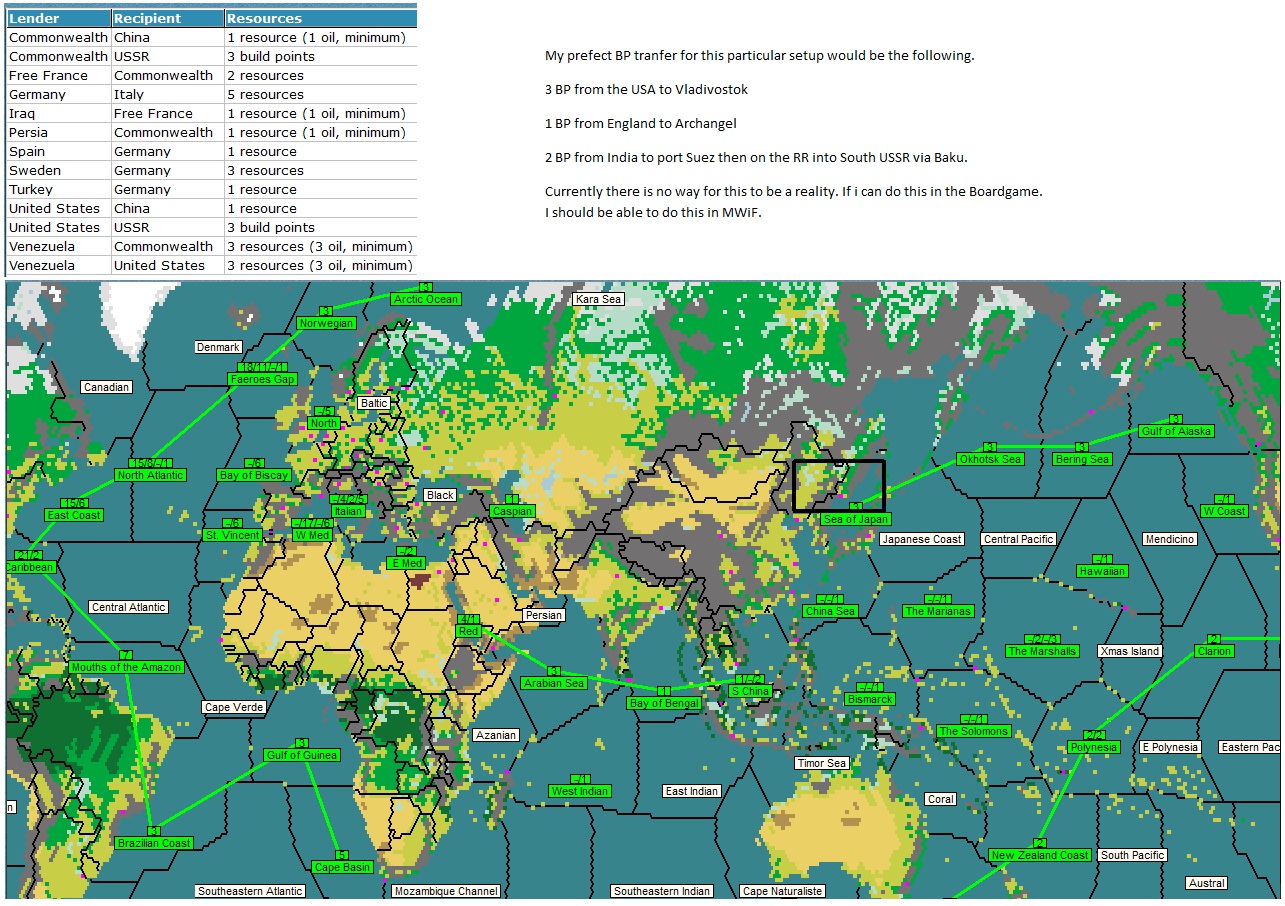The image size is (1285, 906).
Task: Click the Sea of Japan label
Action: (855, 519)
